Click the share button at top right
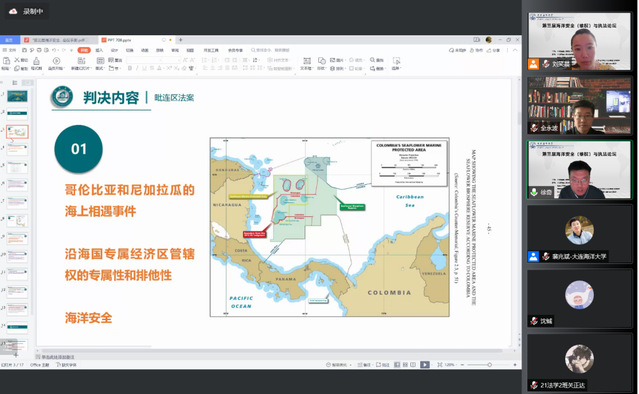The image size is (639, 394). pos(494,50)
